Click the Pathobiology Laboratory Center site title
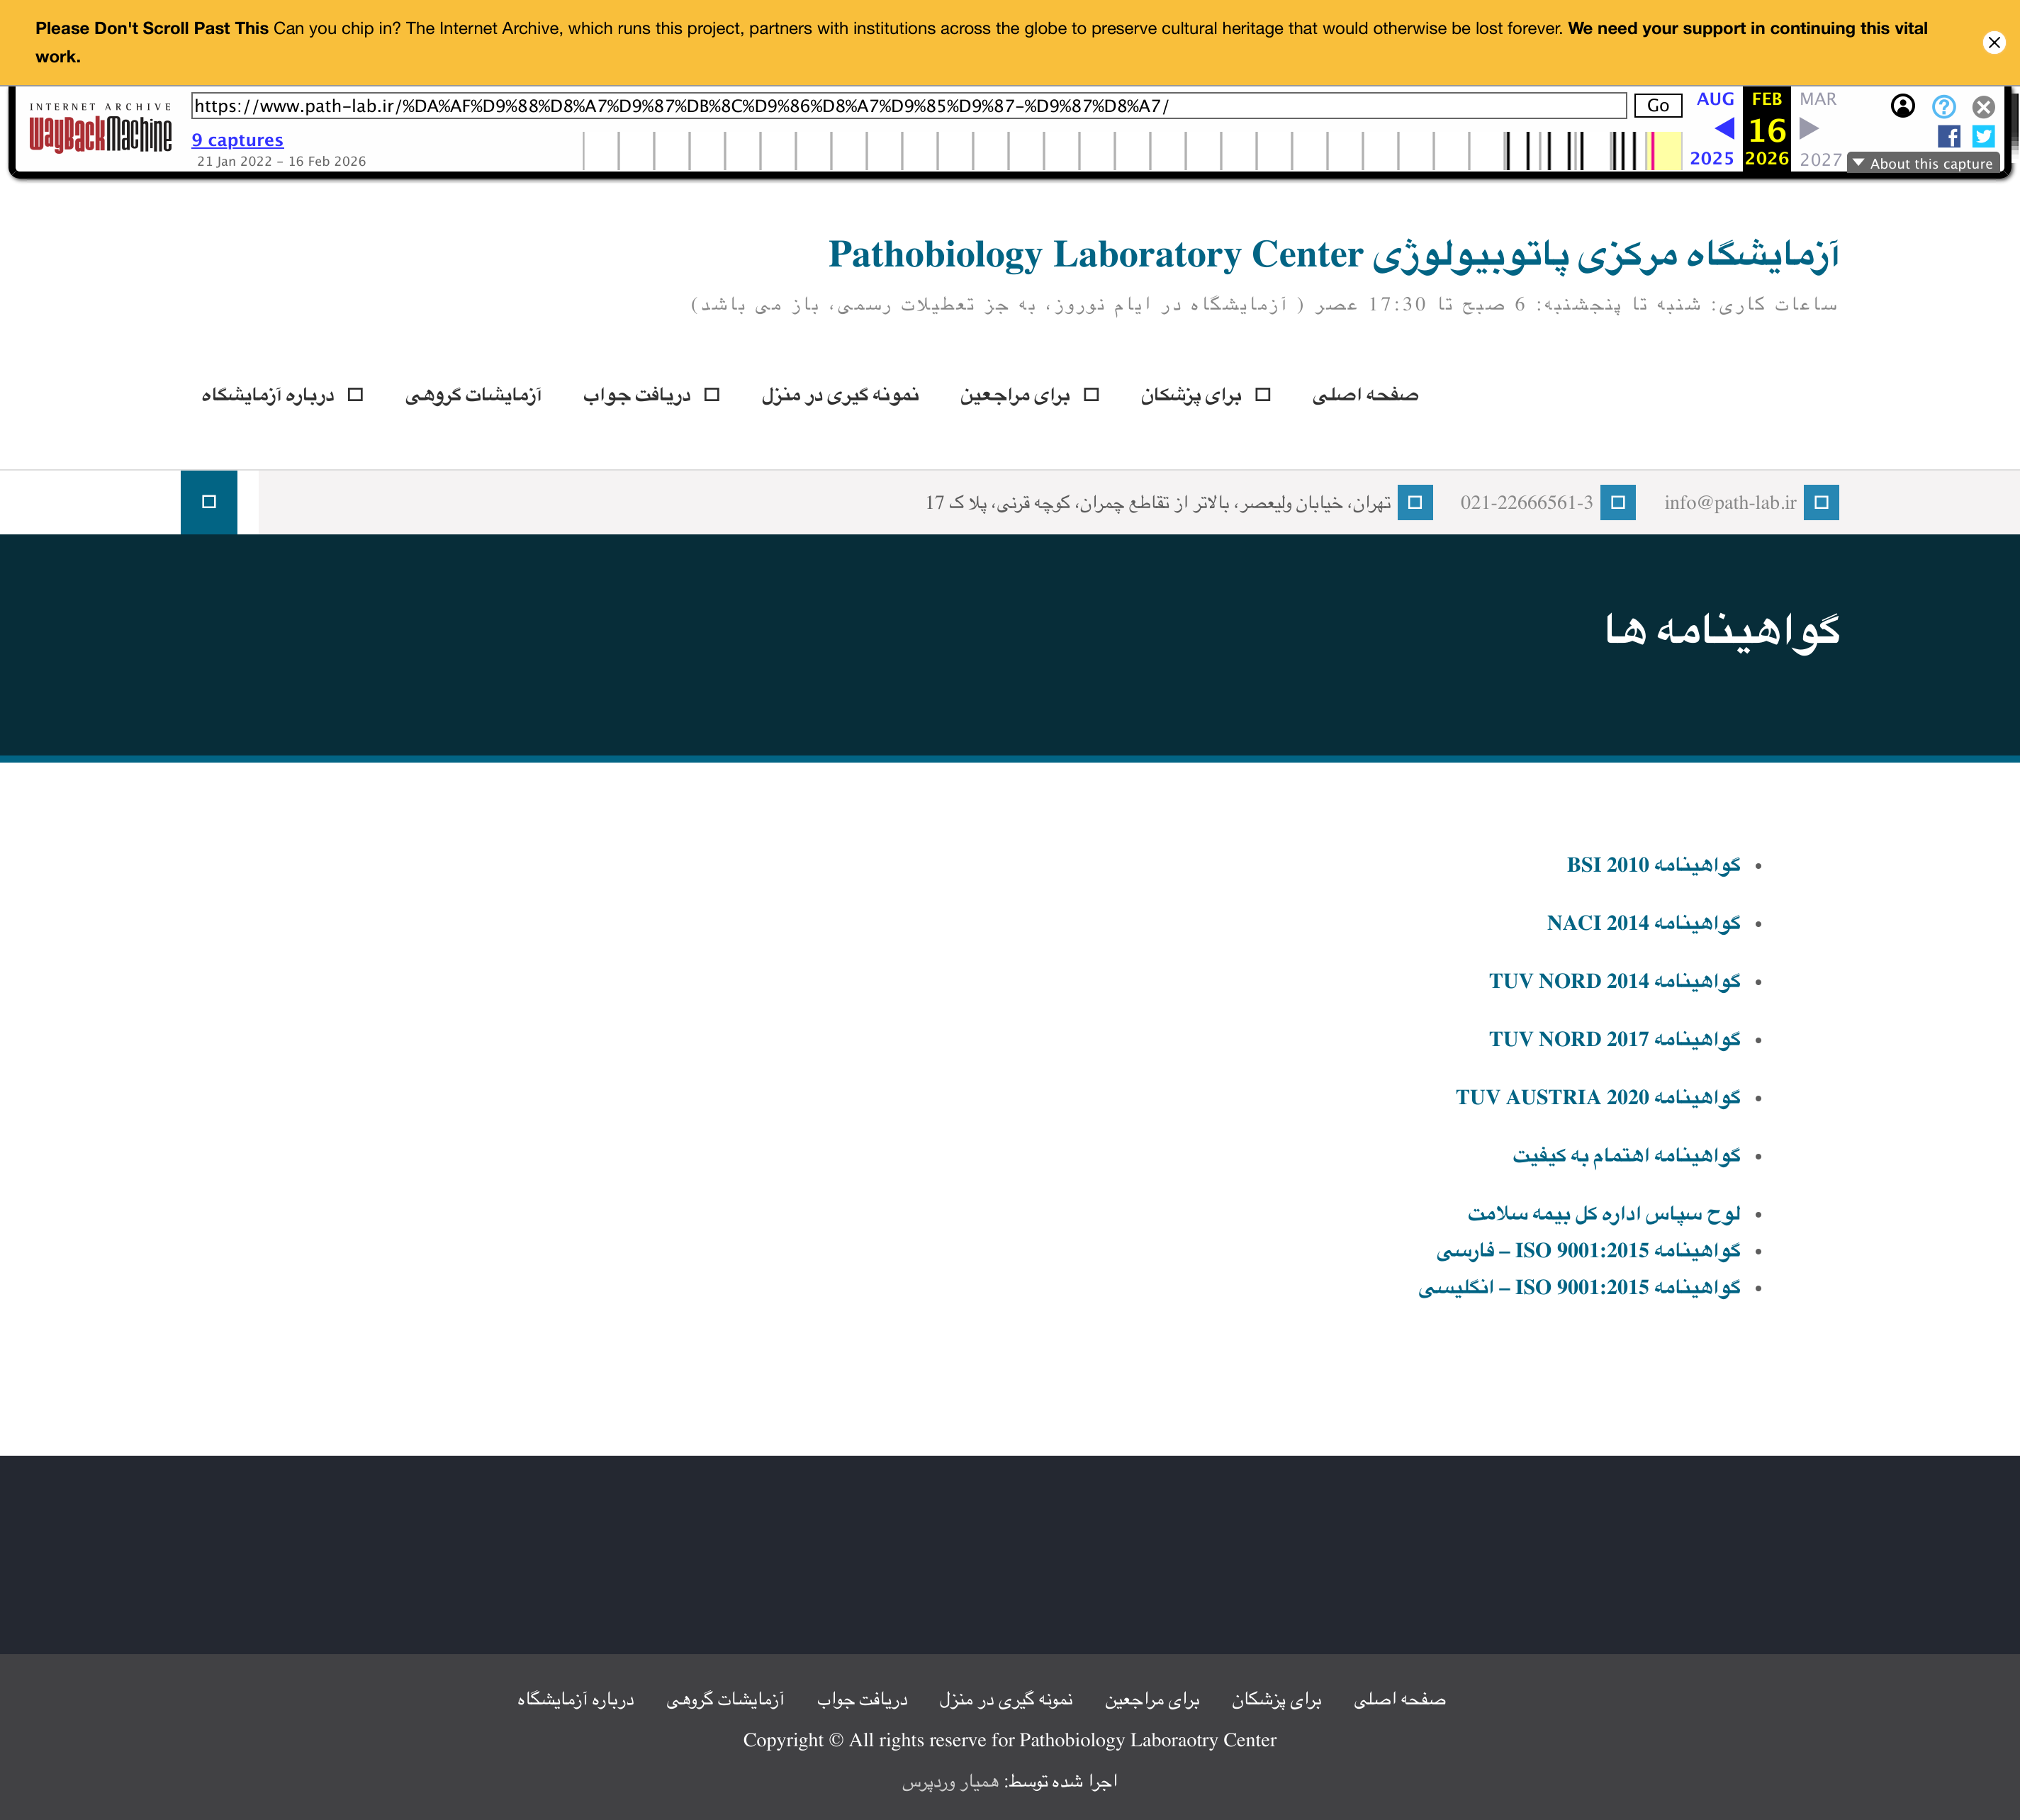Screen dimensions: 2020x1820 click(1333, 254)
